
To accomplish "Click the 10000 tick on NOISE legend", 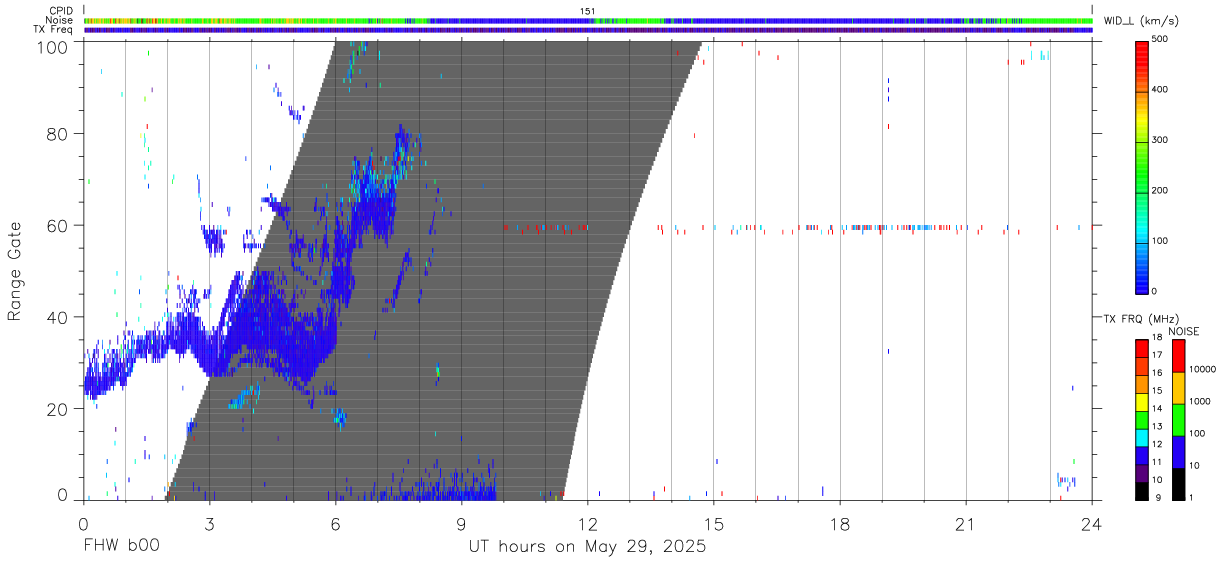I will pos(1201,370).
